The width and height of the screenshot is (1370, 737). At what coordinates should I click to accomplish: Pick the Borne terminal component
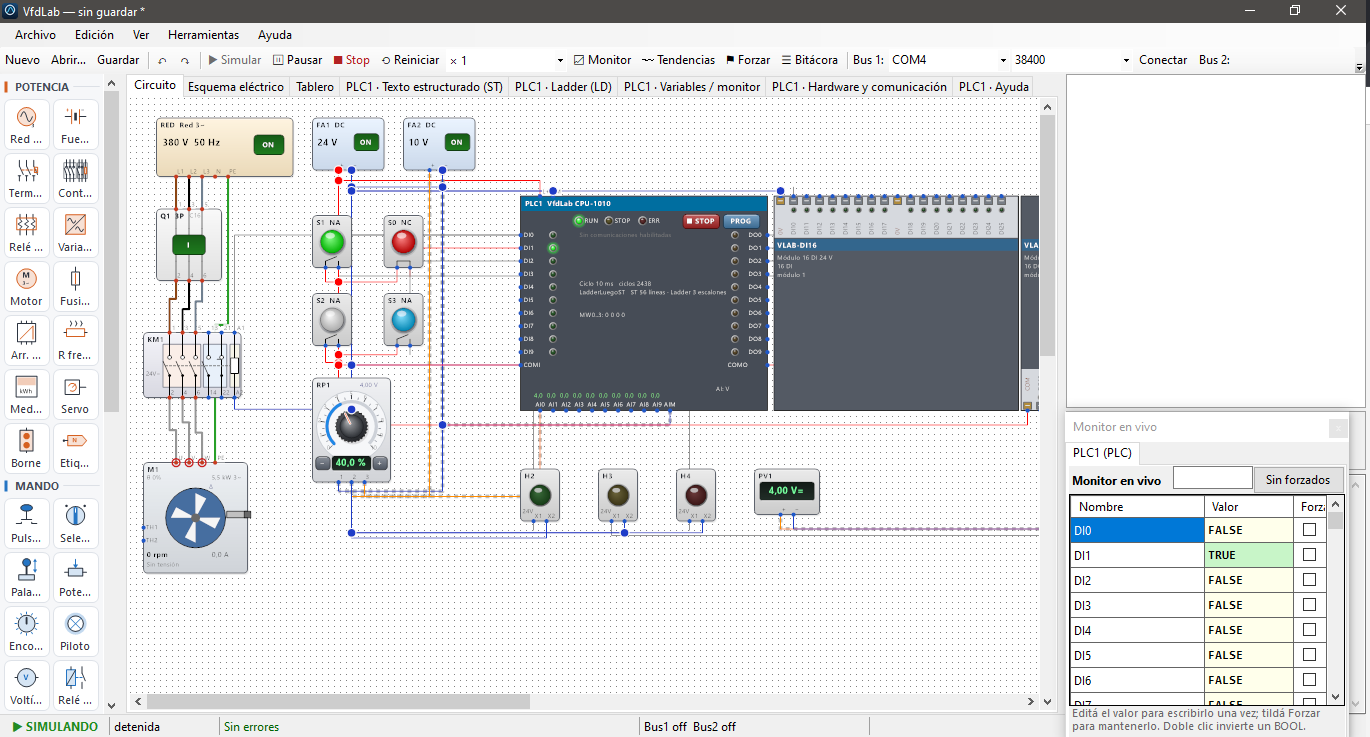(26, 448)
